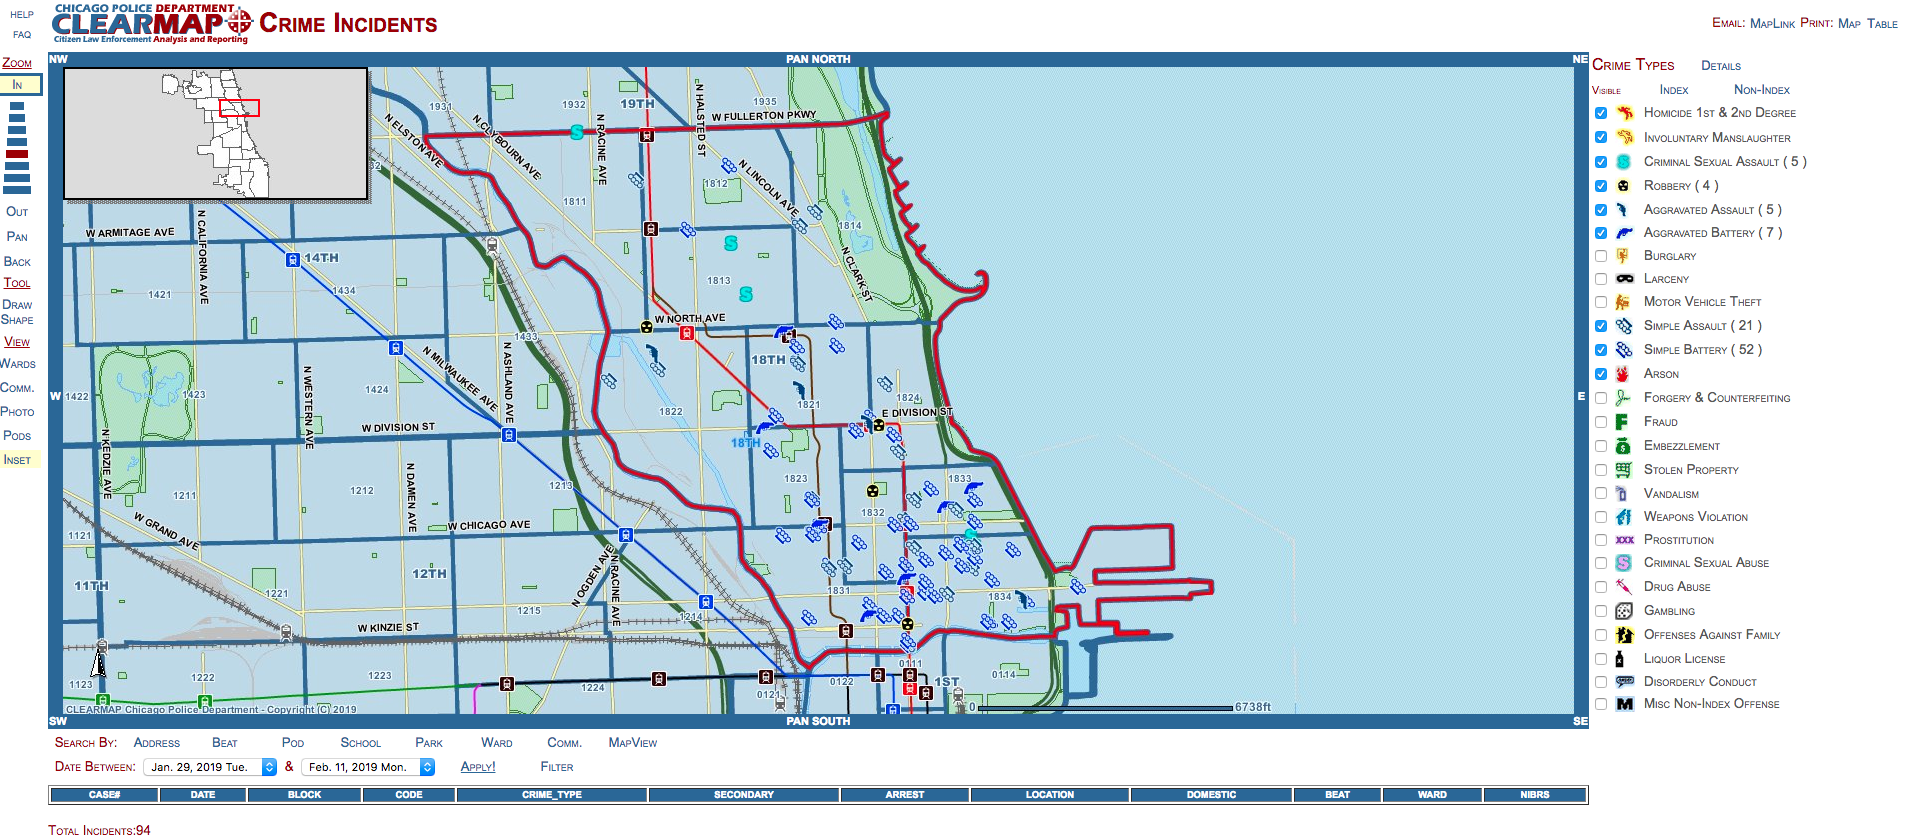Open the start date dropdown

coord(269,767)
